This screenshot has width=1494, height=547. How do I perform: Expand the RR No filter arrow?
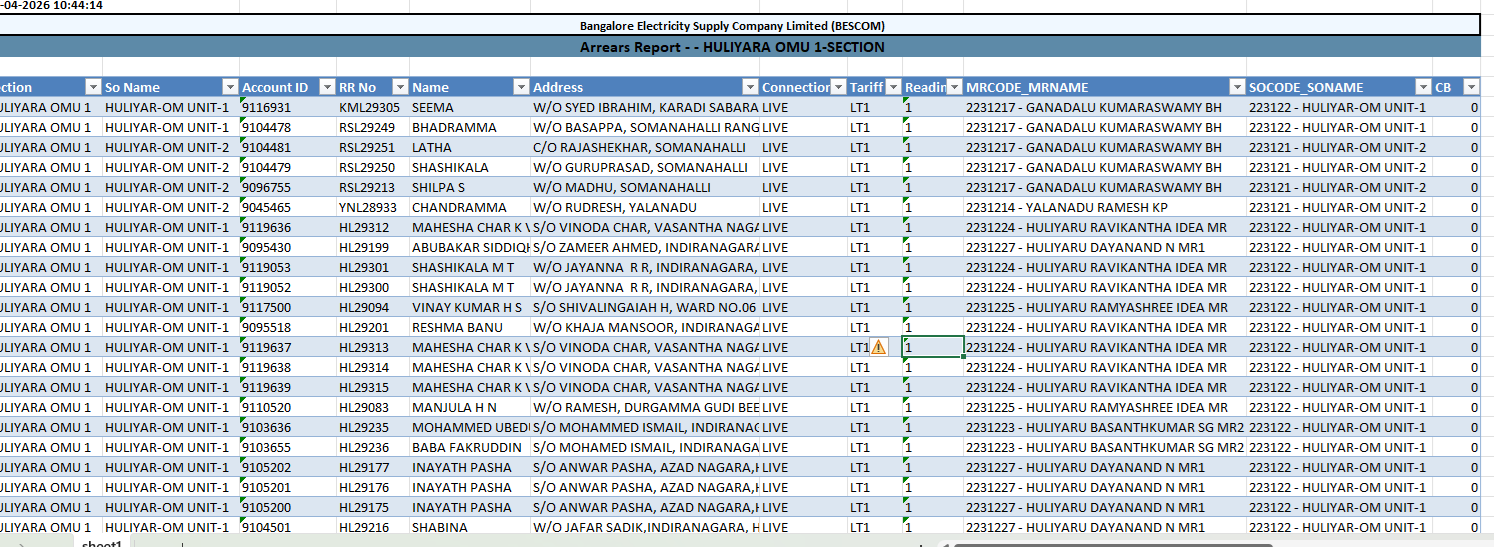click(x=400, y=87)
